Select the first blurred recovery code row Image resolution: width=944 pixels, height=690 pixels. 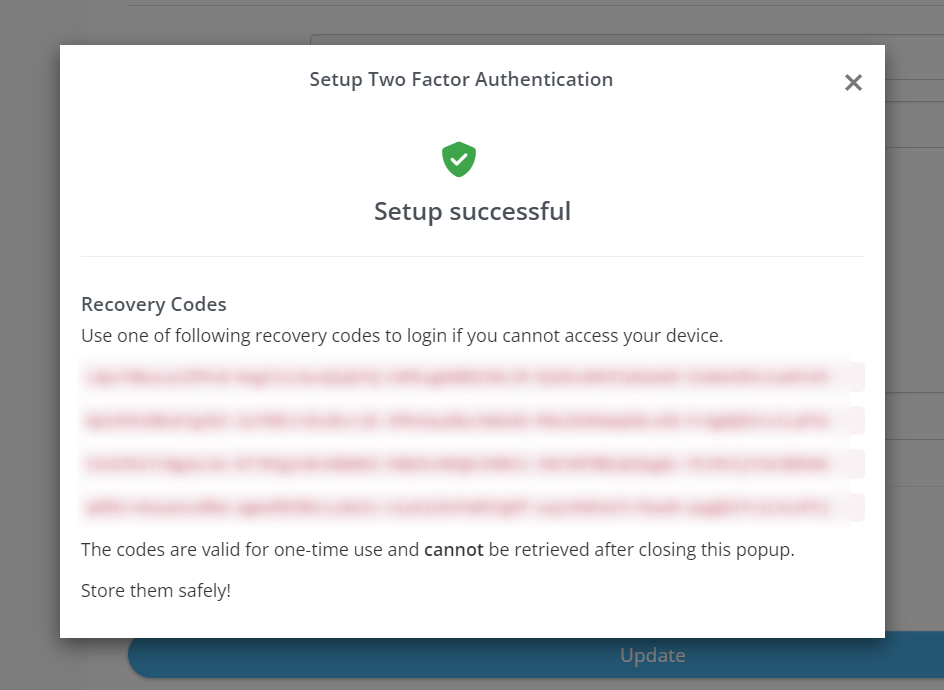tap(473, 377)
